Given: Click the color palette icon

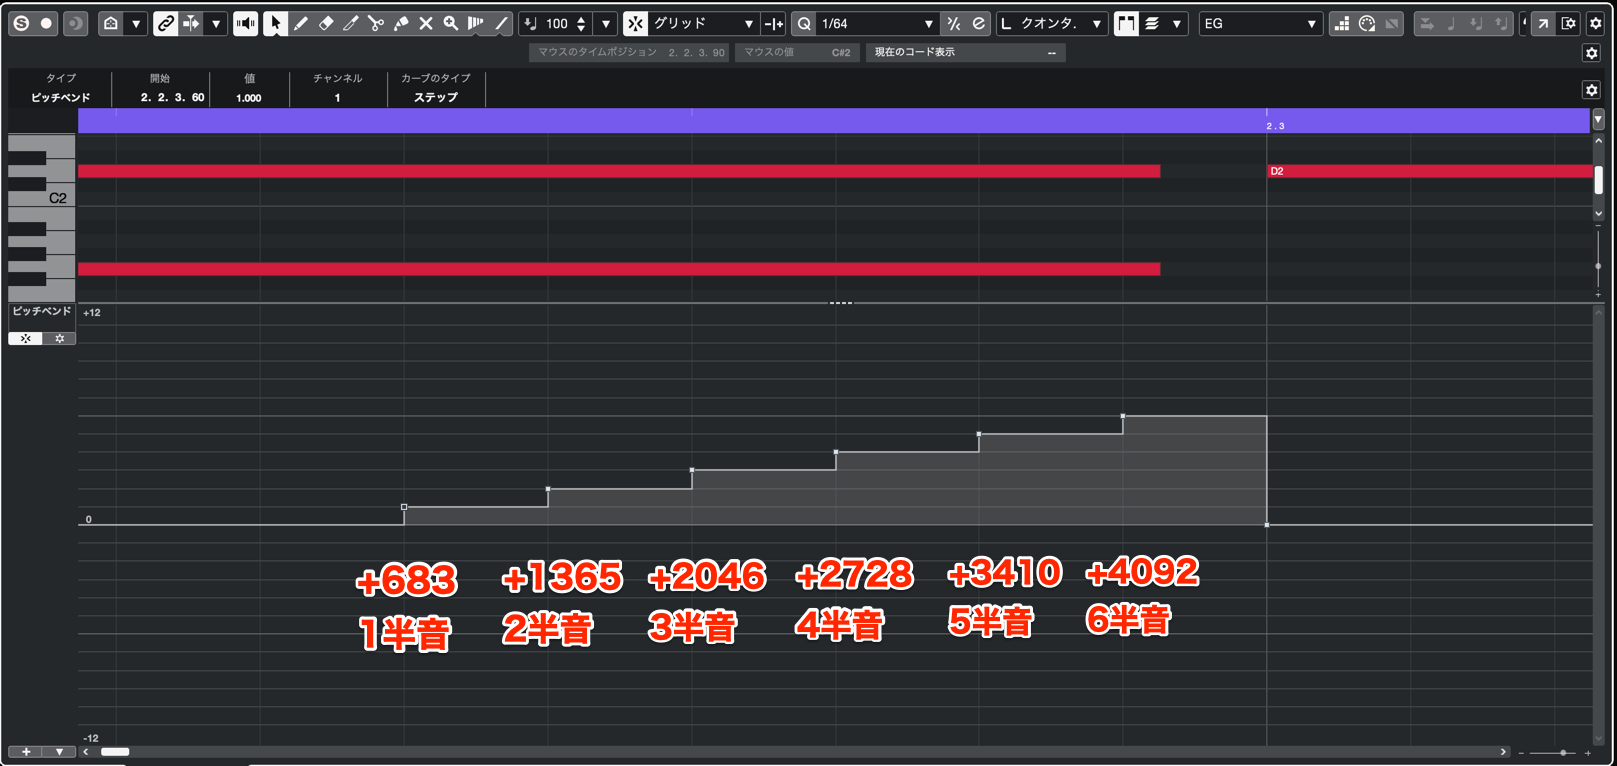Looking at the screenshot, I should click(1367, 23).
